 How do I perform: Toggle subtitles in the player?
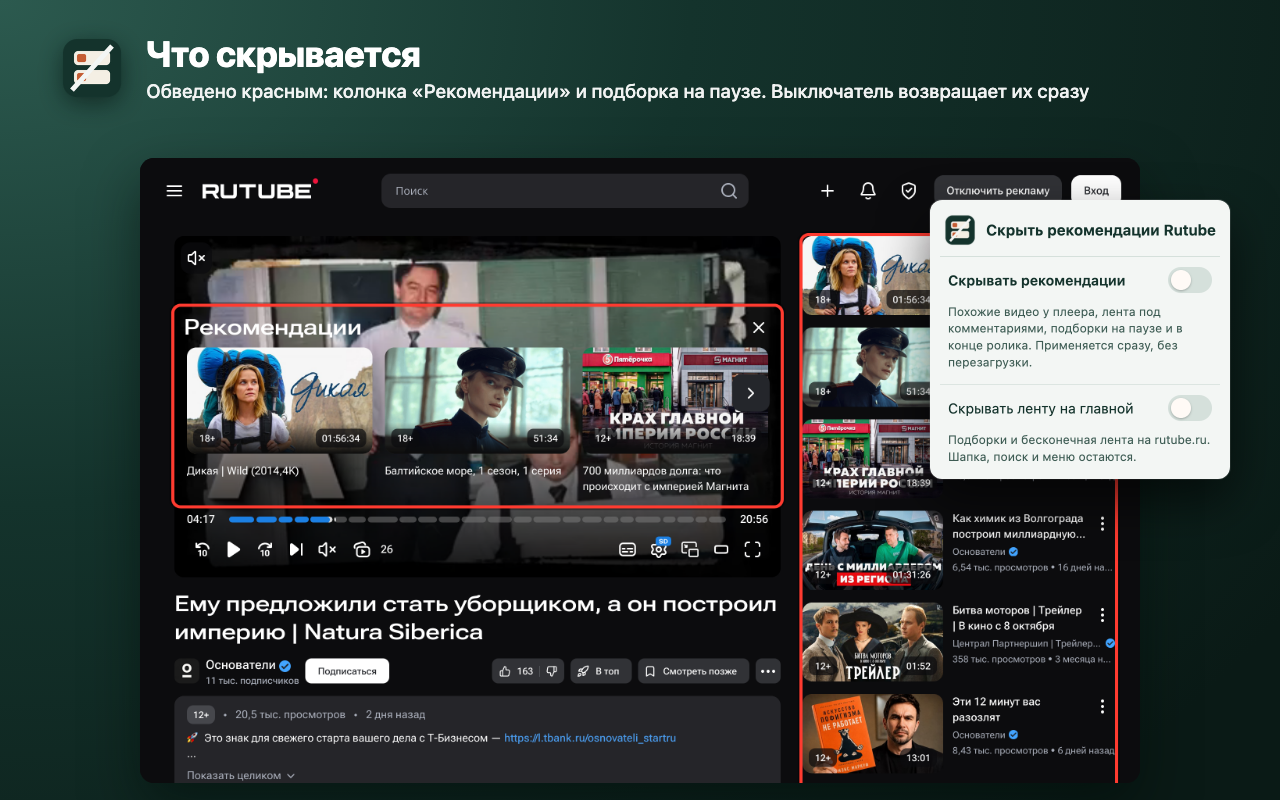[x=627, y=549]
